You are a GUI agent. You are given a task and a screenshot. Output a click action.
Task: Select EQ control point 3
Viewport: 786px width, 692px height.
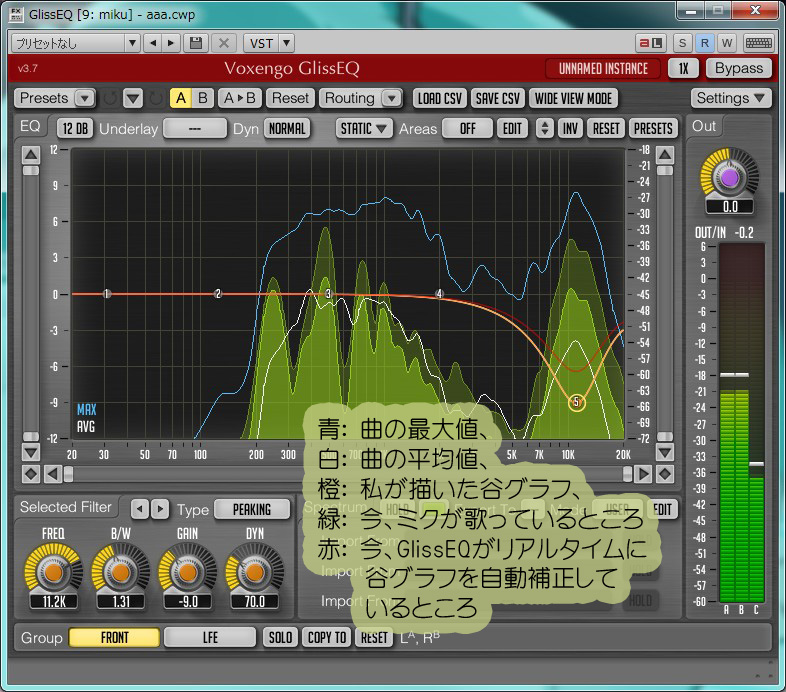click(x=328, y=294)
